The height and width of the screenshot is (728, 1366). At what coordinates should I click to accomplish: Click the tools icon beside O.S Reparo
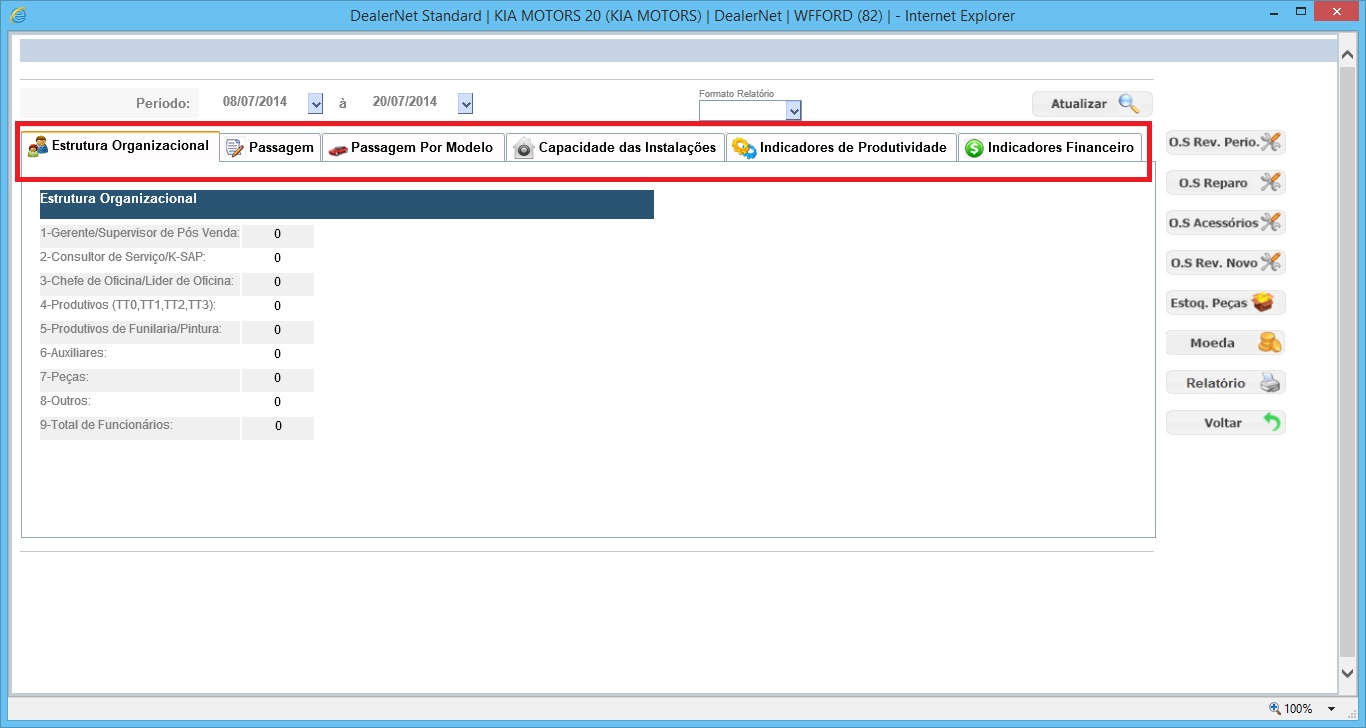(x=1271, y=182)
